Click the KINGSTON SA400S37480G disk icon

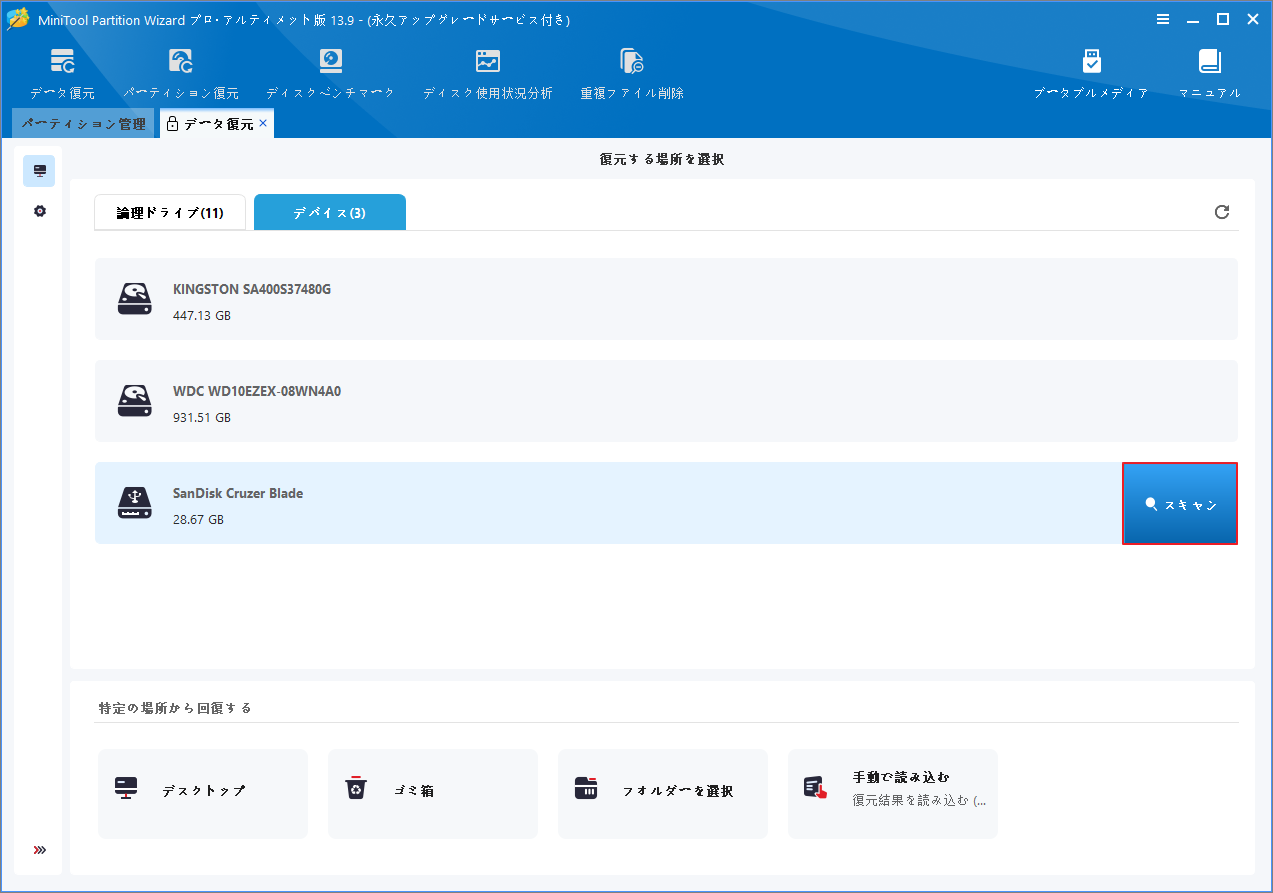[x=135, y=299]
